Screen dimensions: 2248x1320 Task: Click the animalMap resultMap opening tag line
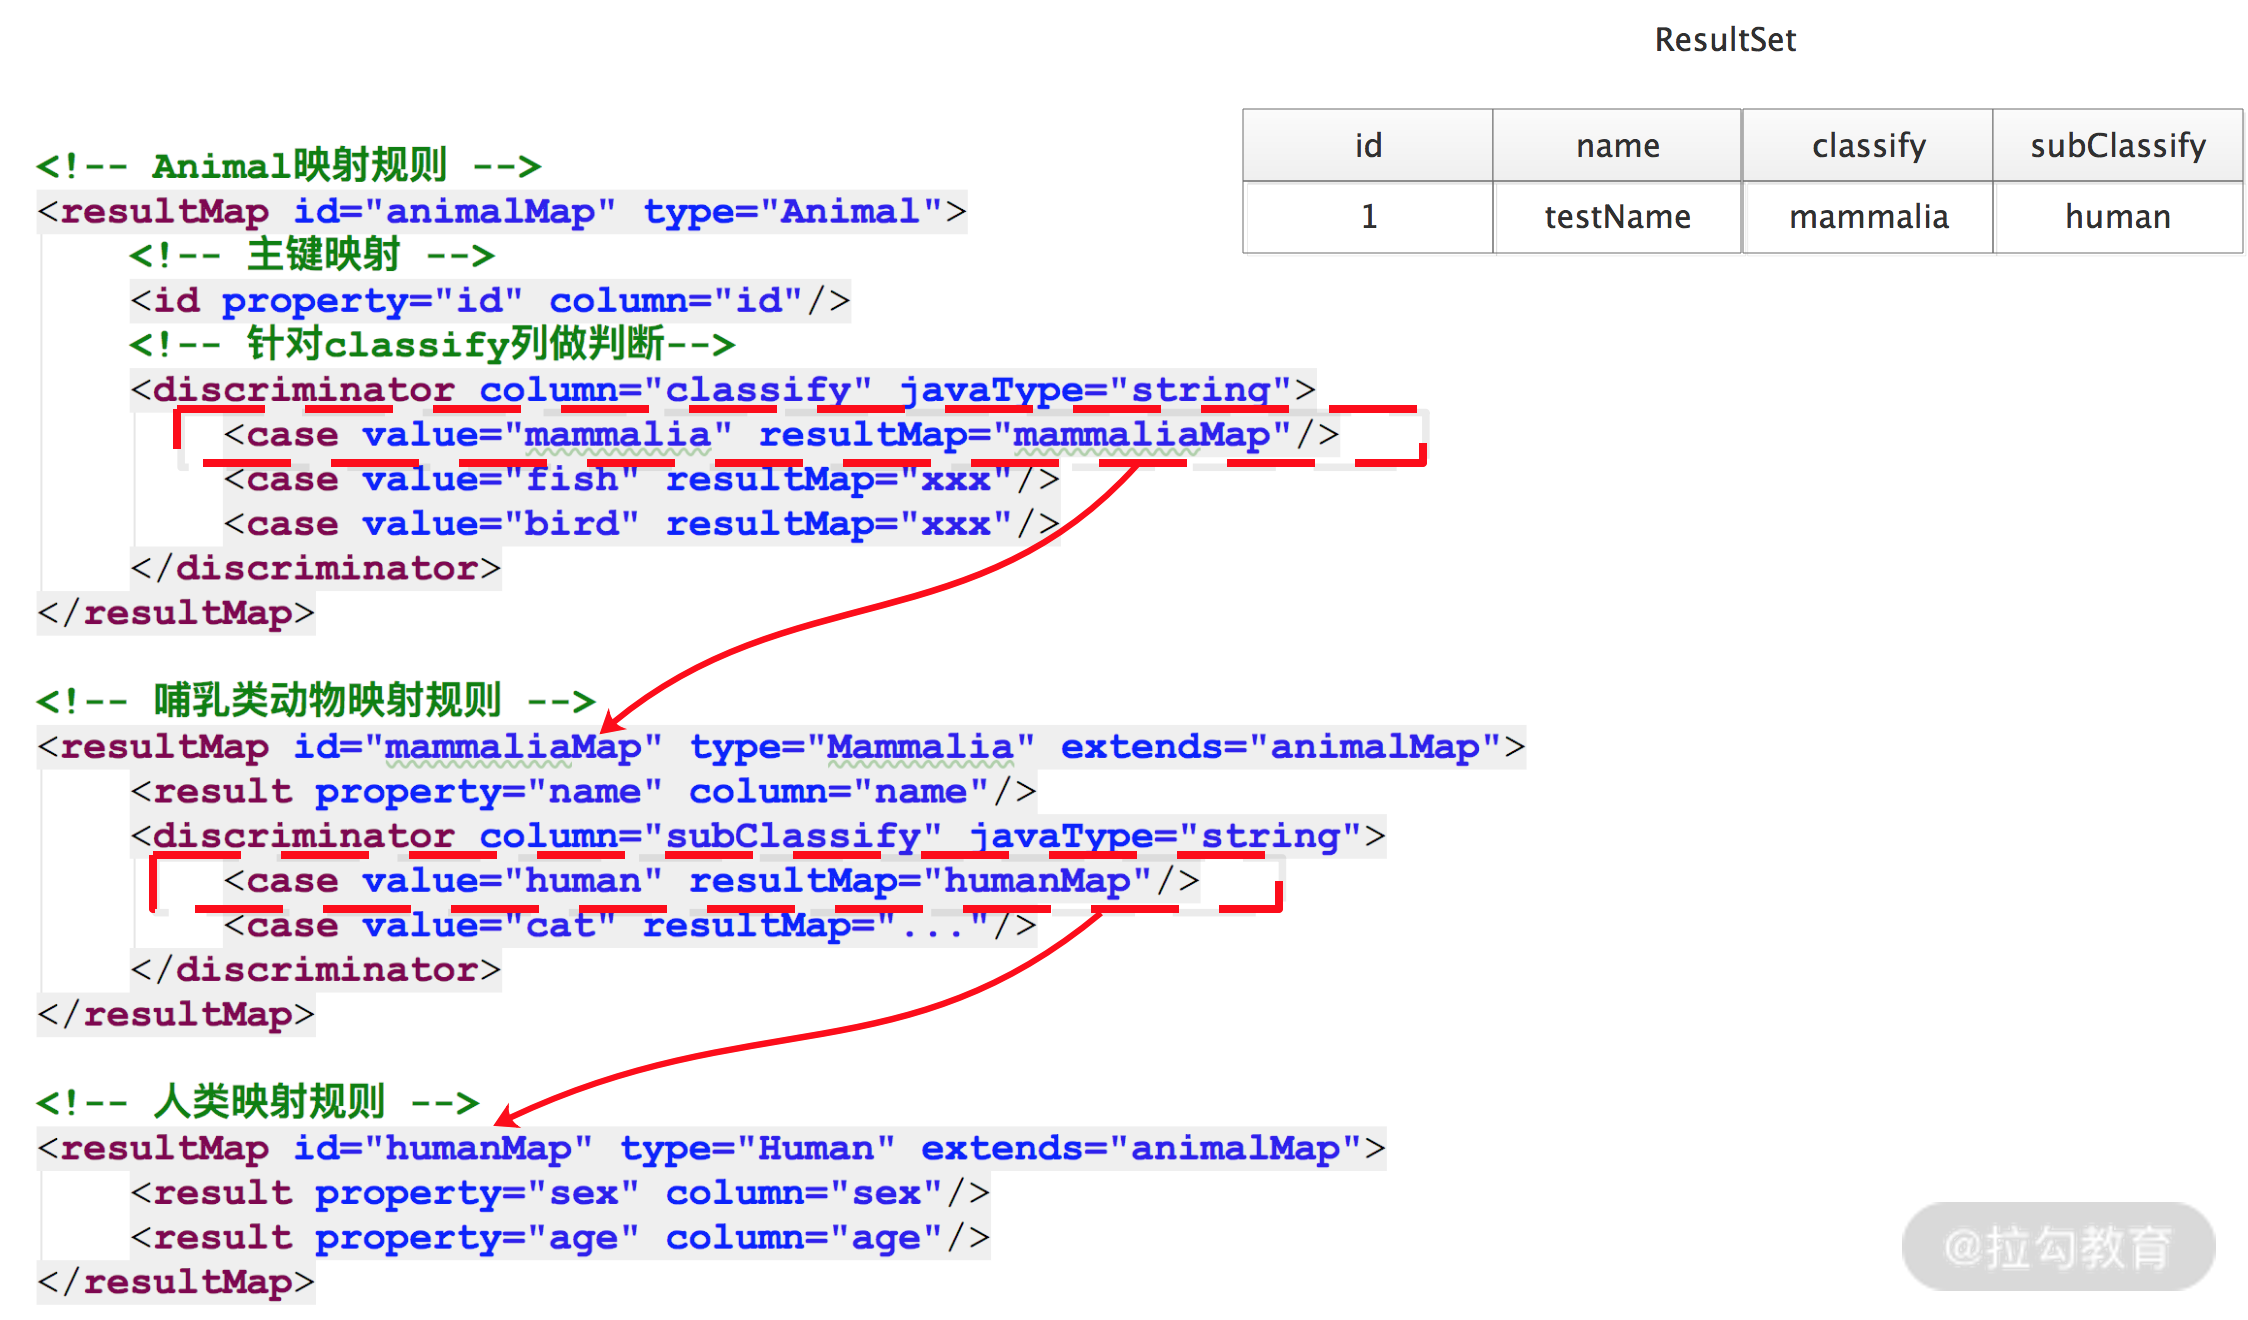[x=501, y=212]
